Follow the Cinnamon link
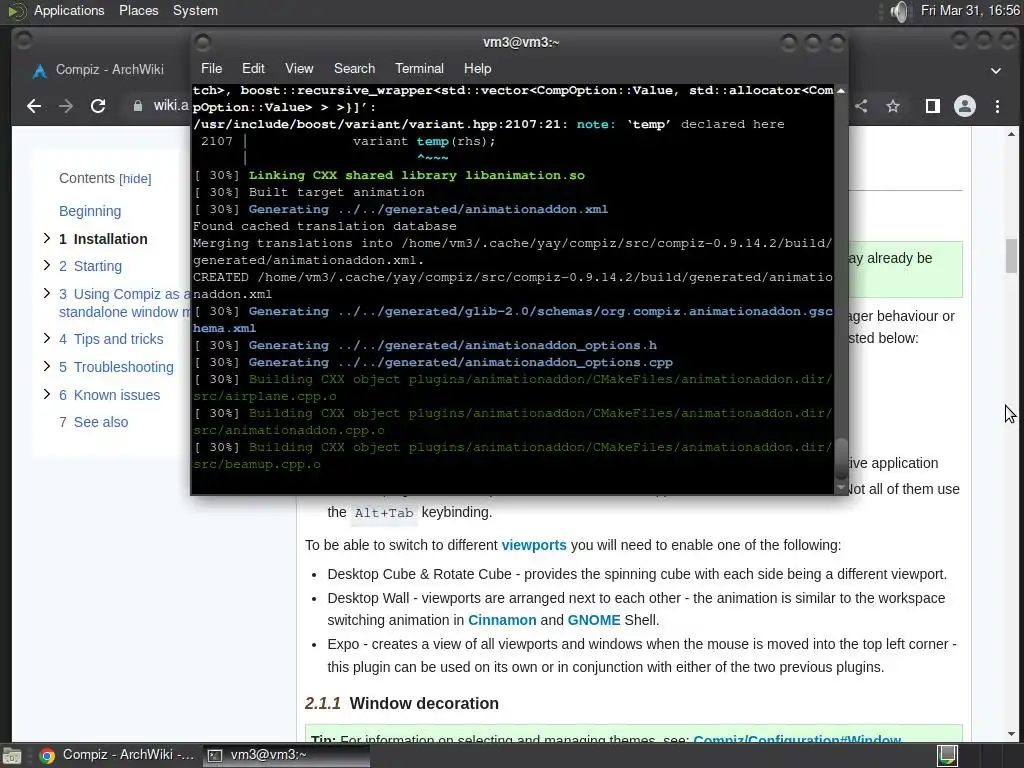 [502, 620]
